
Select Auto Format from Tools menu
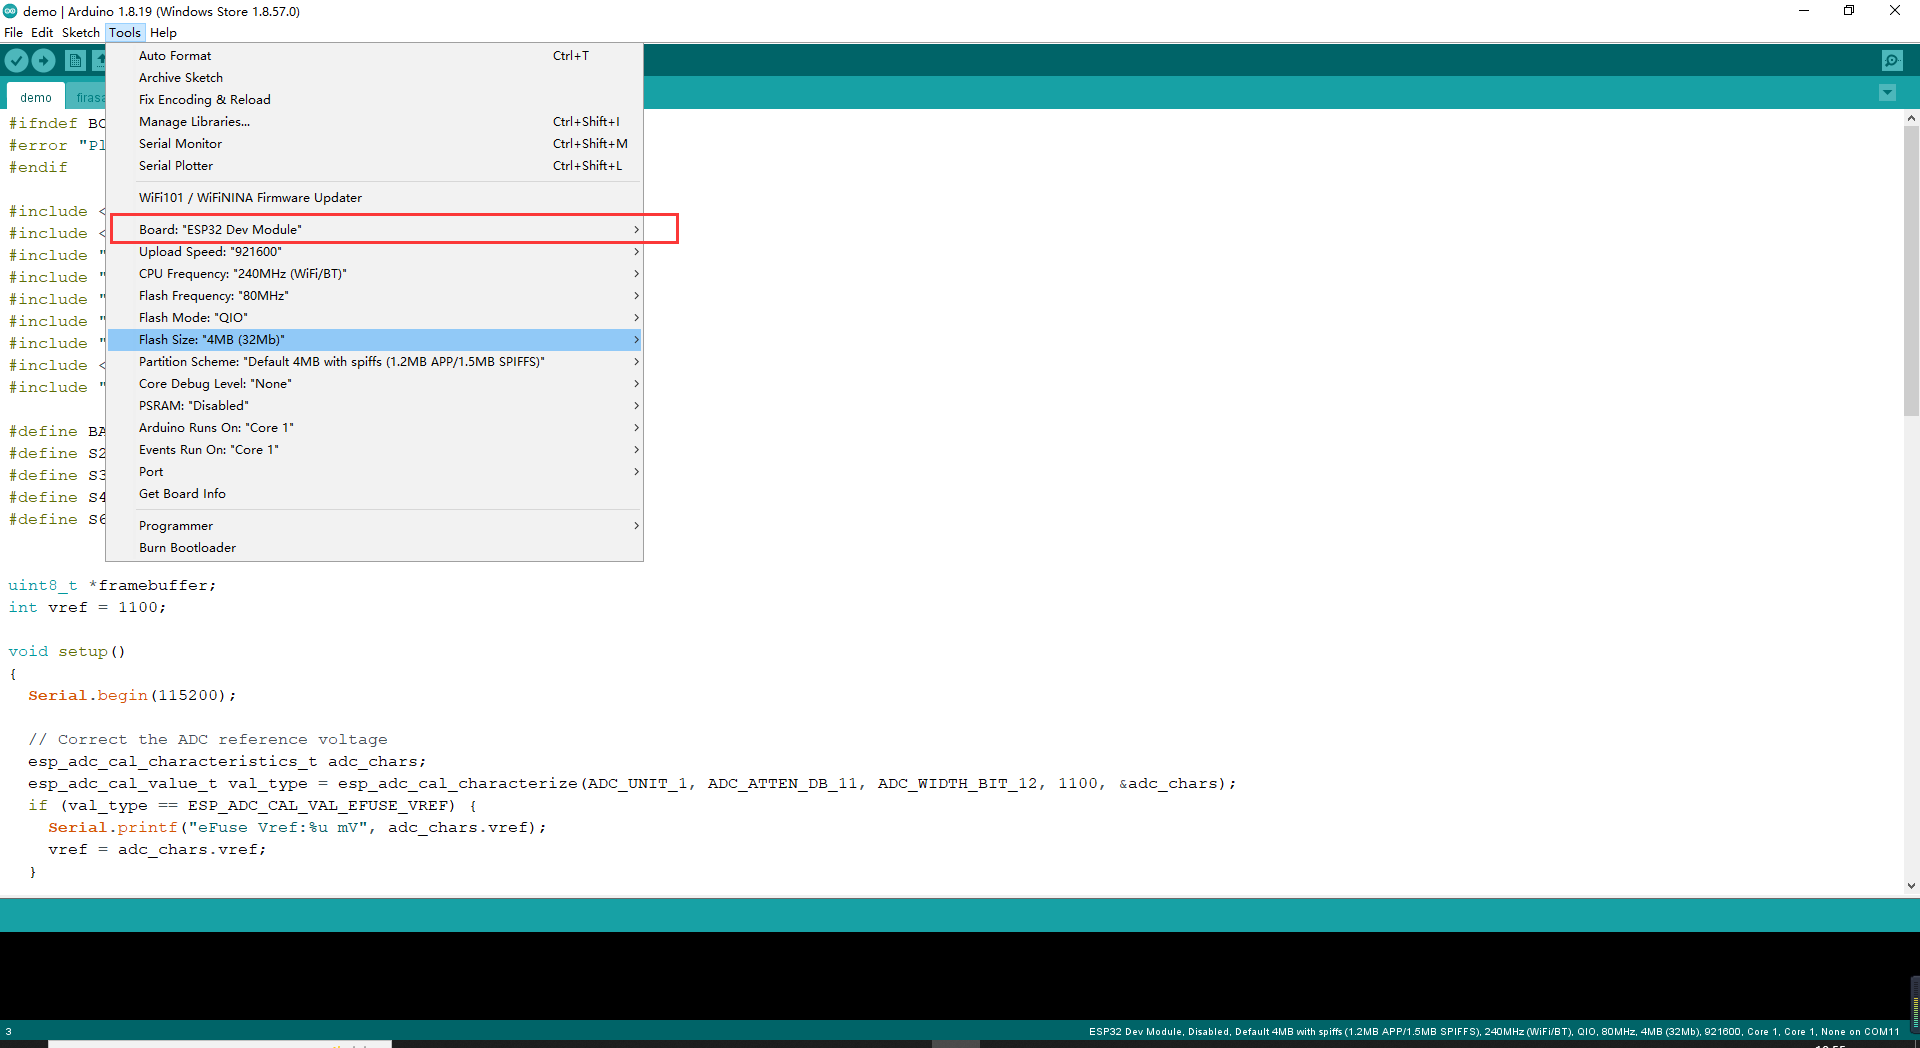coord(375,56)
